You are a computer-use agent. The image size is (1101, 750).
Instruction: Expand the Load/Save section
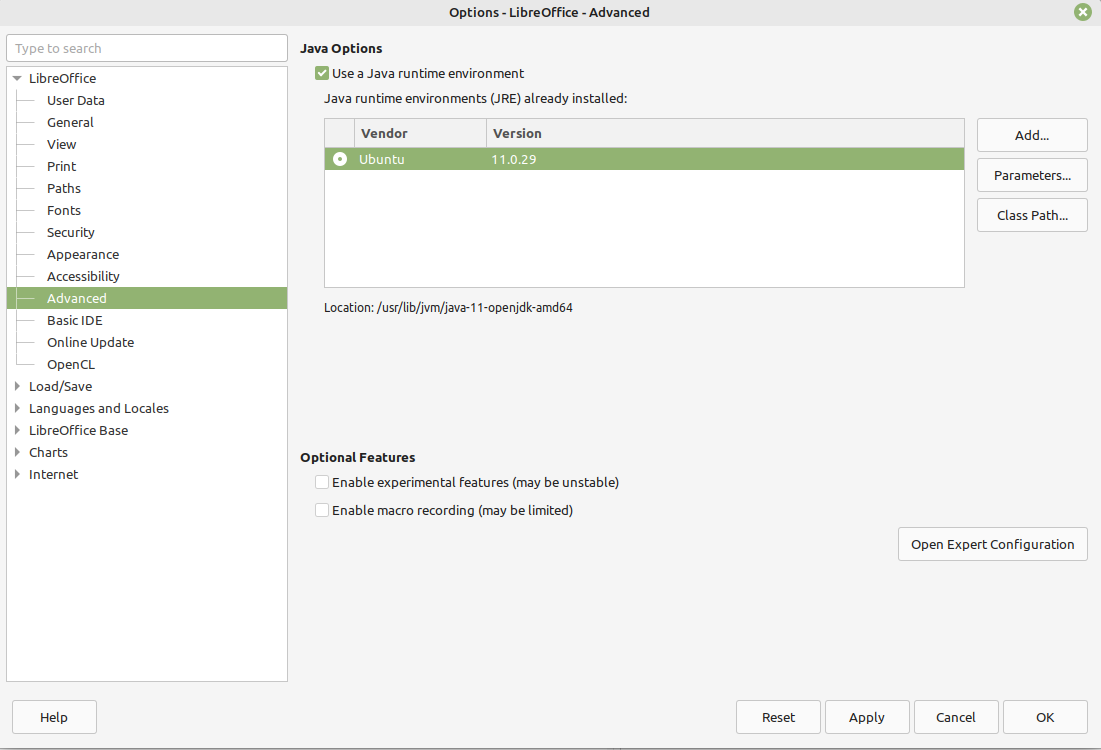click(17, 386)
